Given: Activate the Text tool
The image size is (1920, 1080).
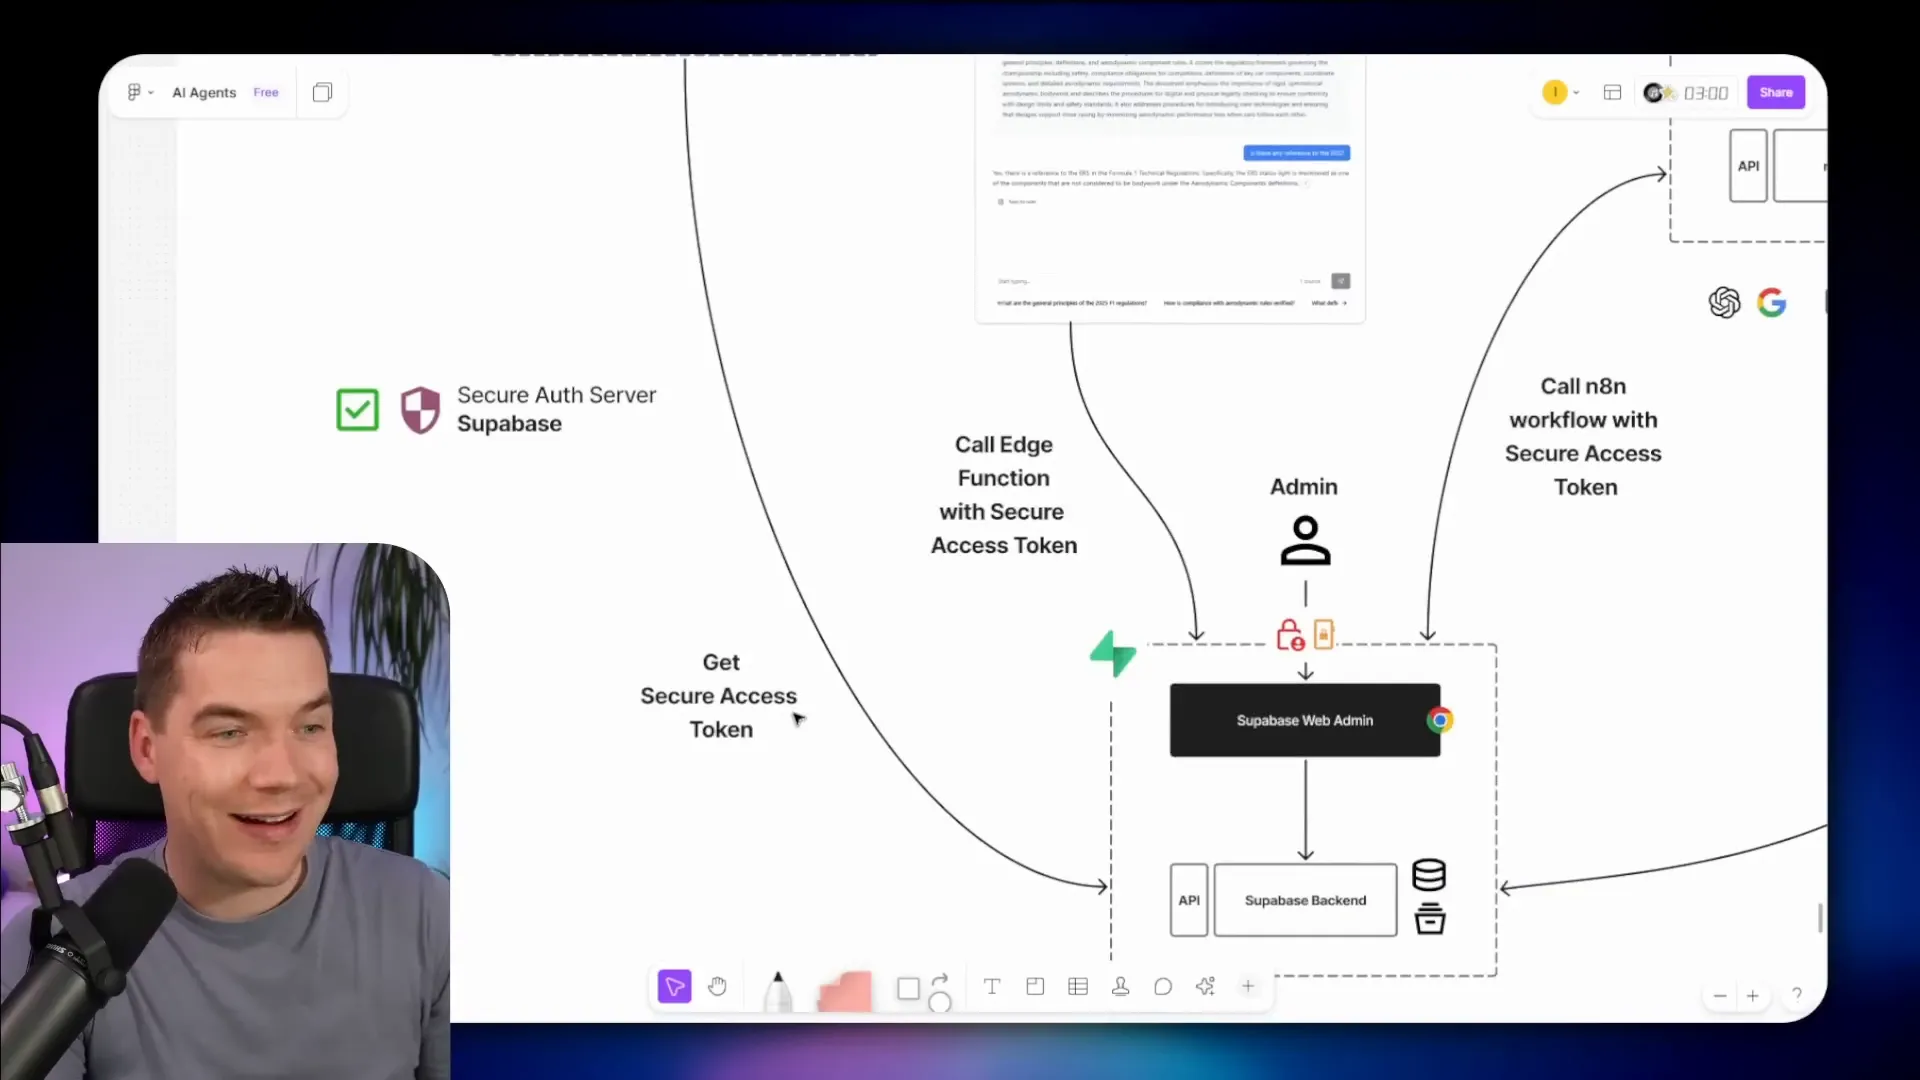Looking at the screenshot, I should (x=992, y=987).
